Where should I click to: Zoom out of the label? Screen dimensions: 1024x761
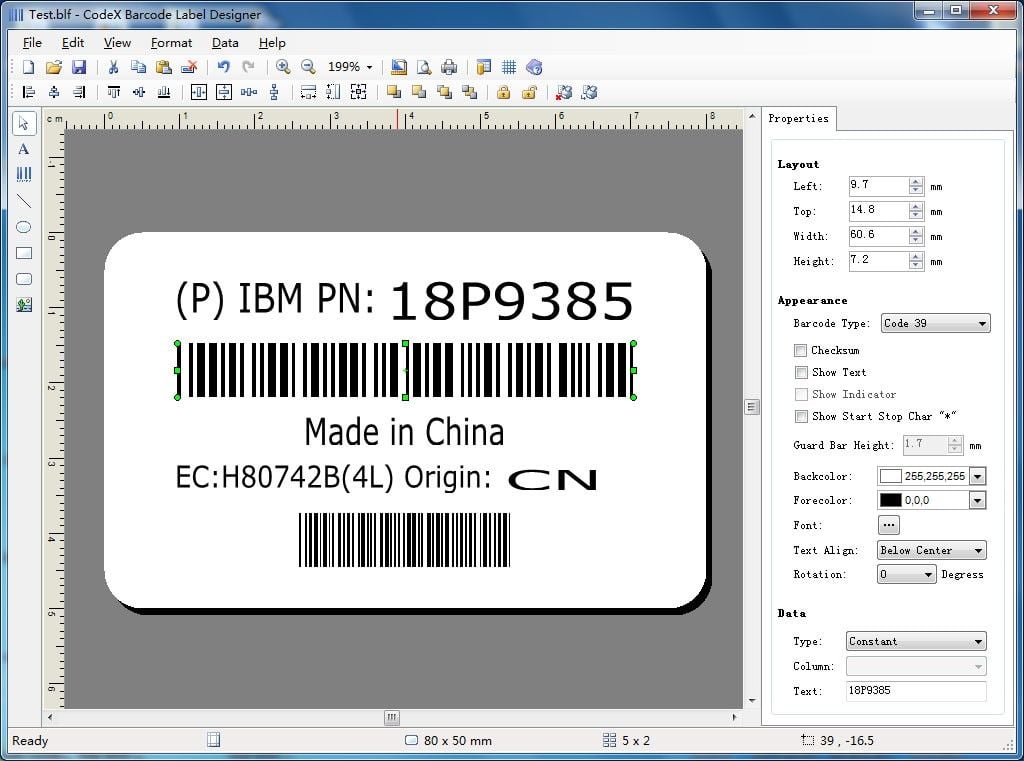(x=308, y=67)
